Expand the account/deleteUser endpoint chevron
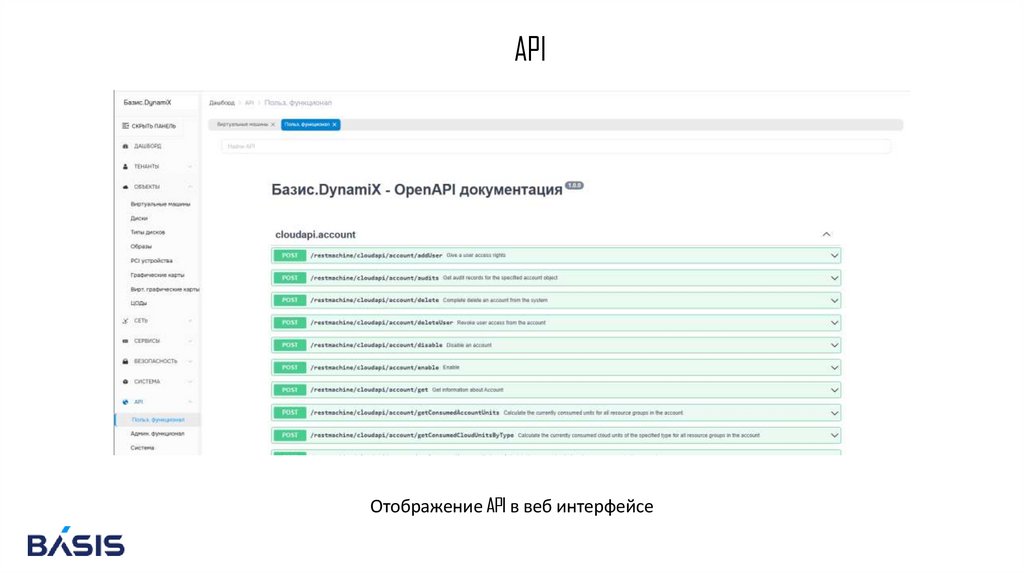Viewport: 1024px width, 574px height. [x=834, y=323]
